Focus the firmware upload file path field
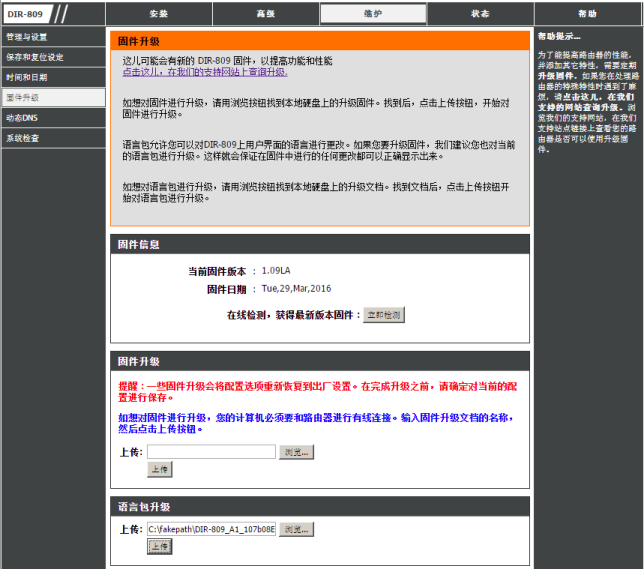The image size is (644, 569). (211, 452)
